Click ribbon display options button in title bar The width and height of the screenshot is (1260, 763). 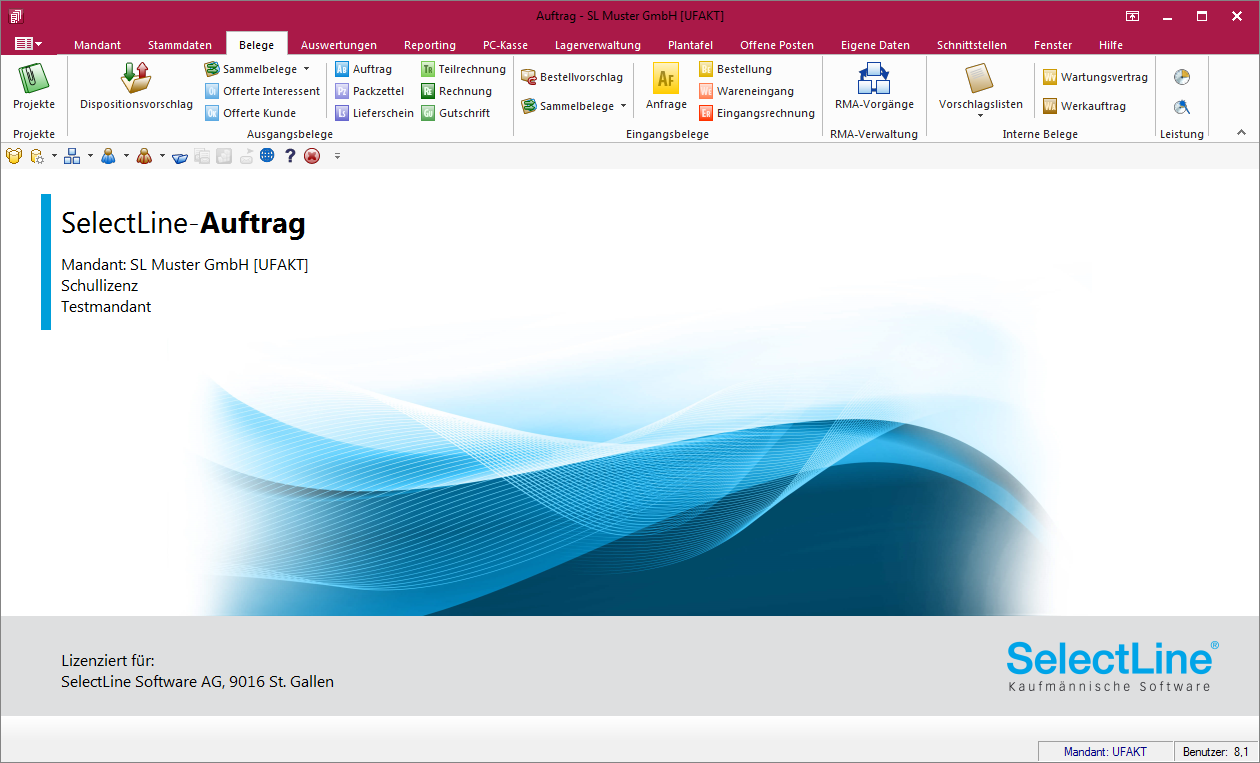(1132, 16)
